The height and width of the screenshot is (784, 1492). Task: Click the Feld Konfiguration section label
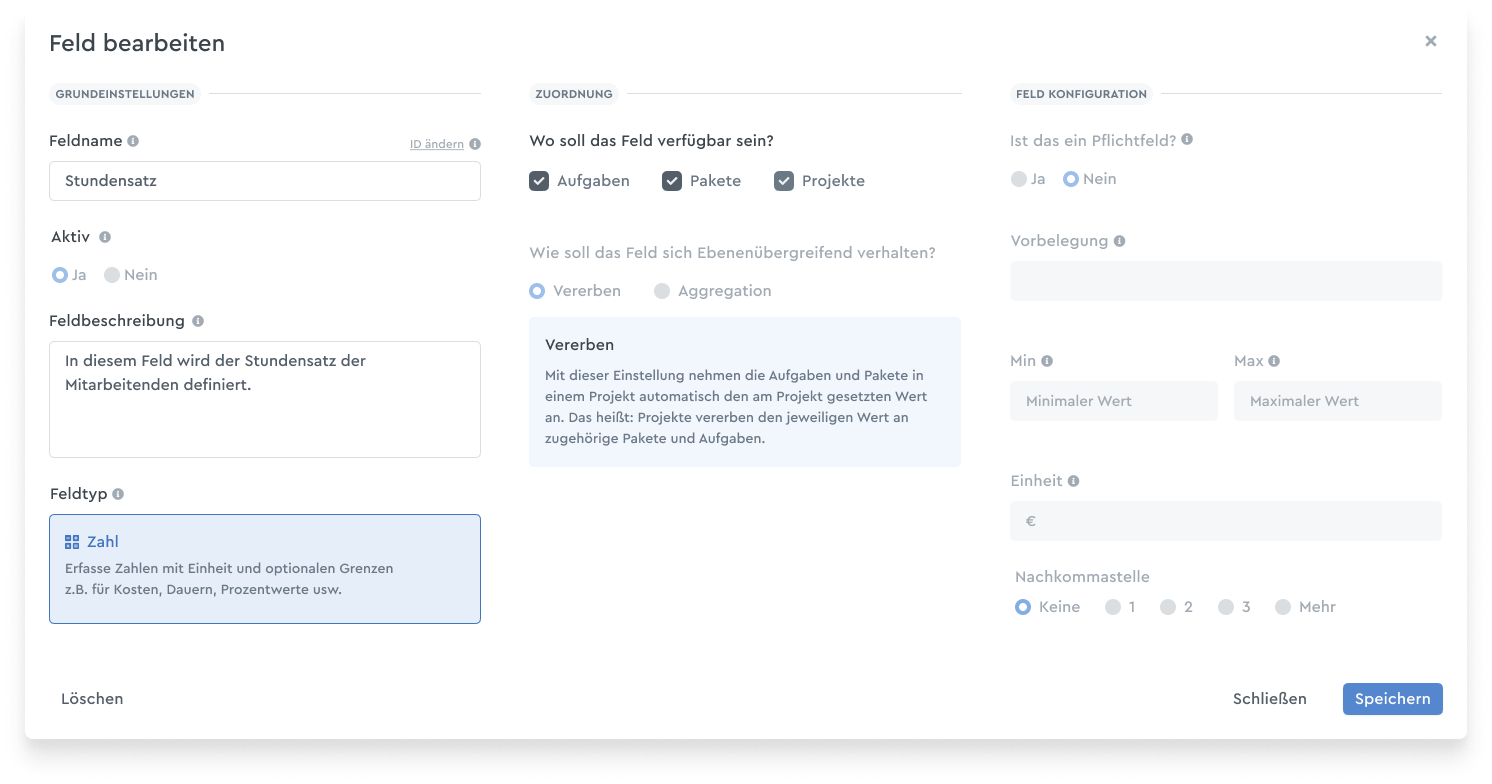tap(1081, 94)
